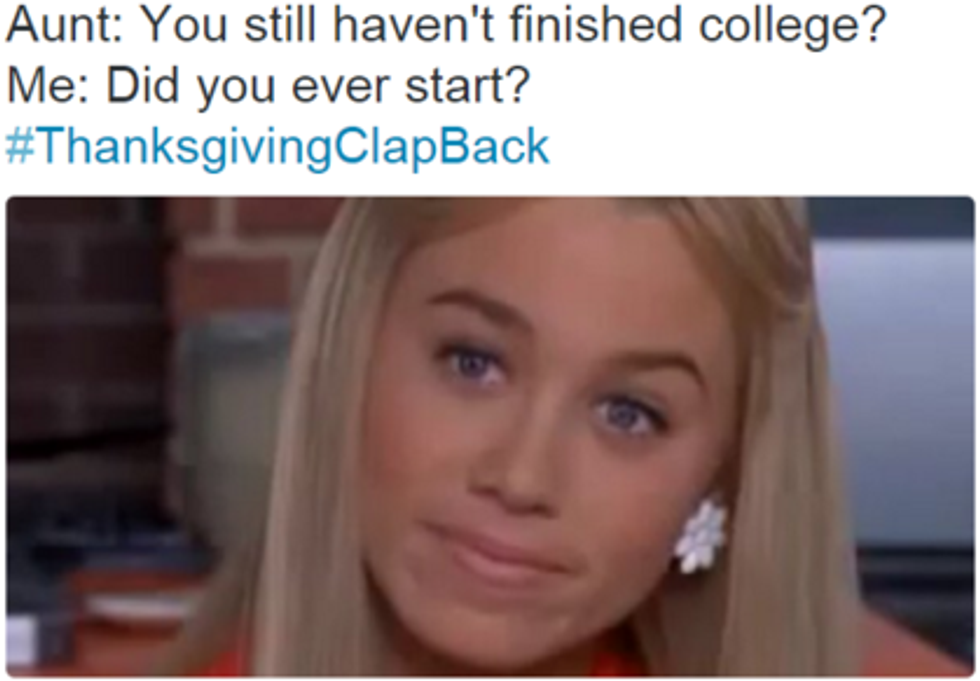Click the word "Aunt:" in the tweet
980x681 pixels.
[64, 25]
